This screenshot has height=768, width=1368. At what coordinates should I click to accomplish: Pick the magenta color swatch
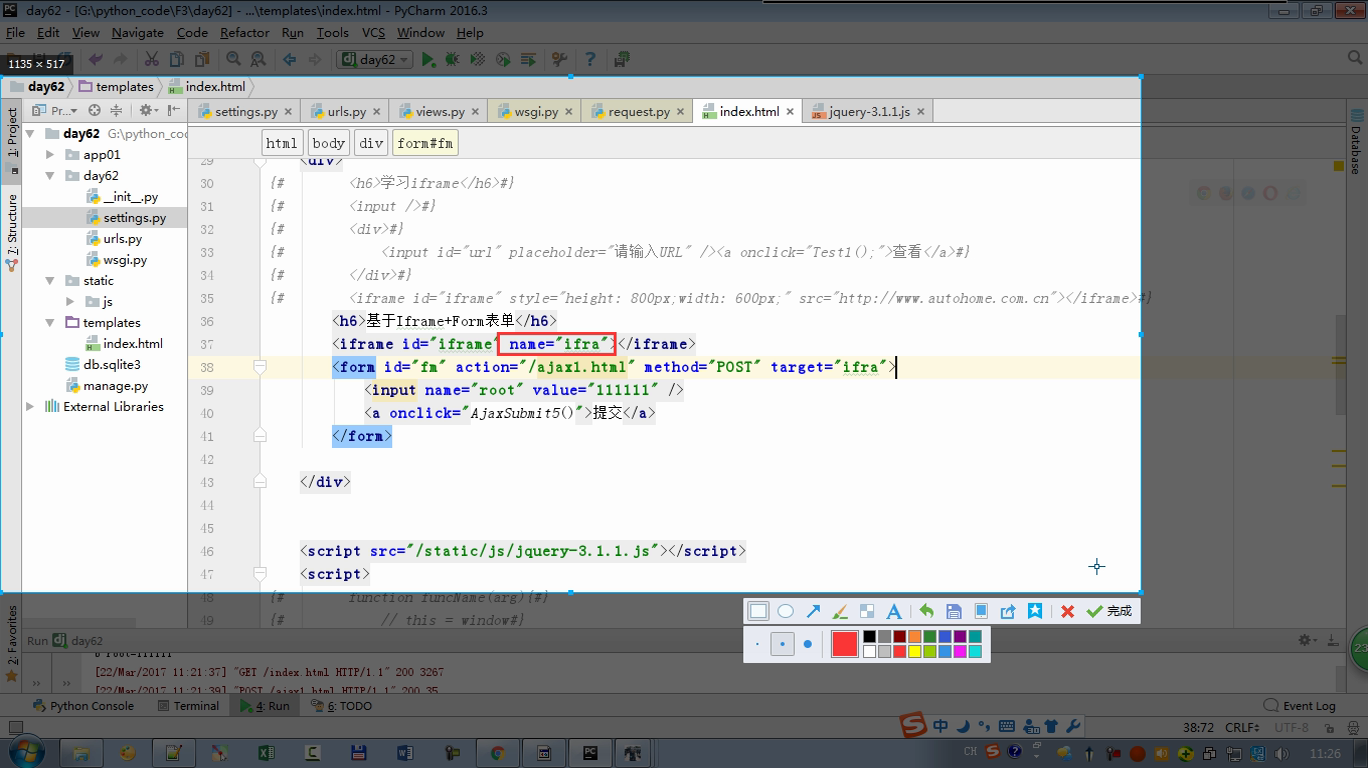click(960, 652)
